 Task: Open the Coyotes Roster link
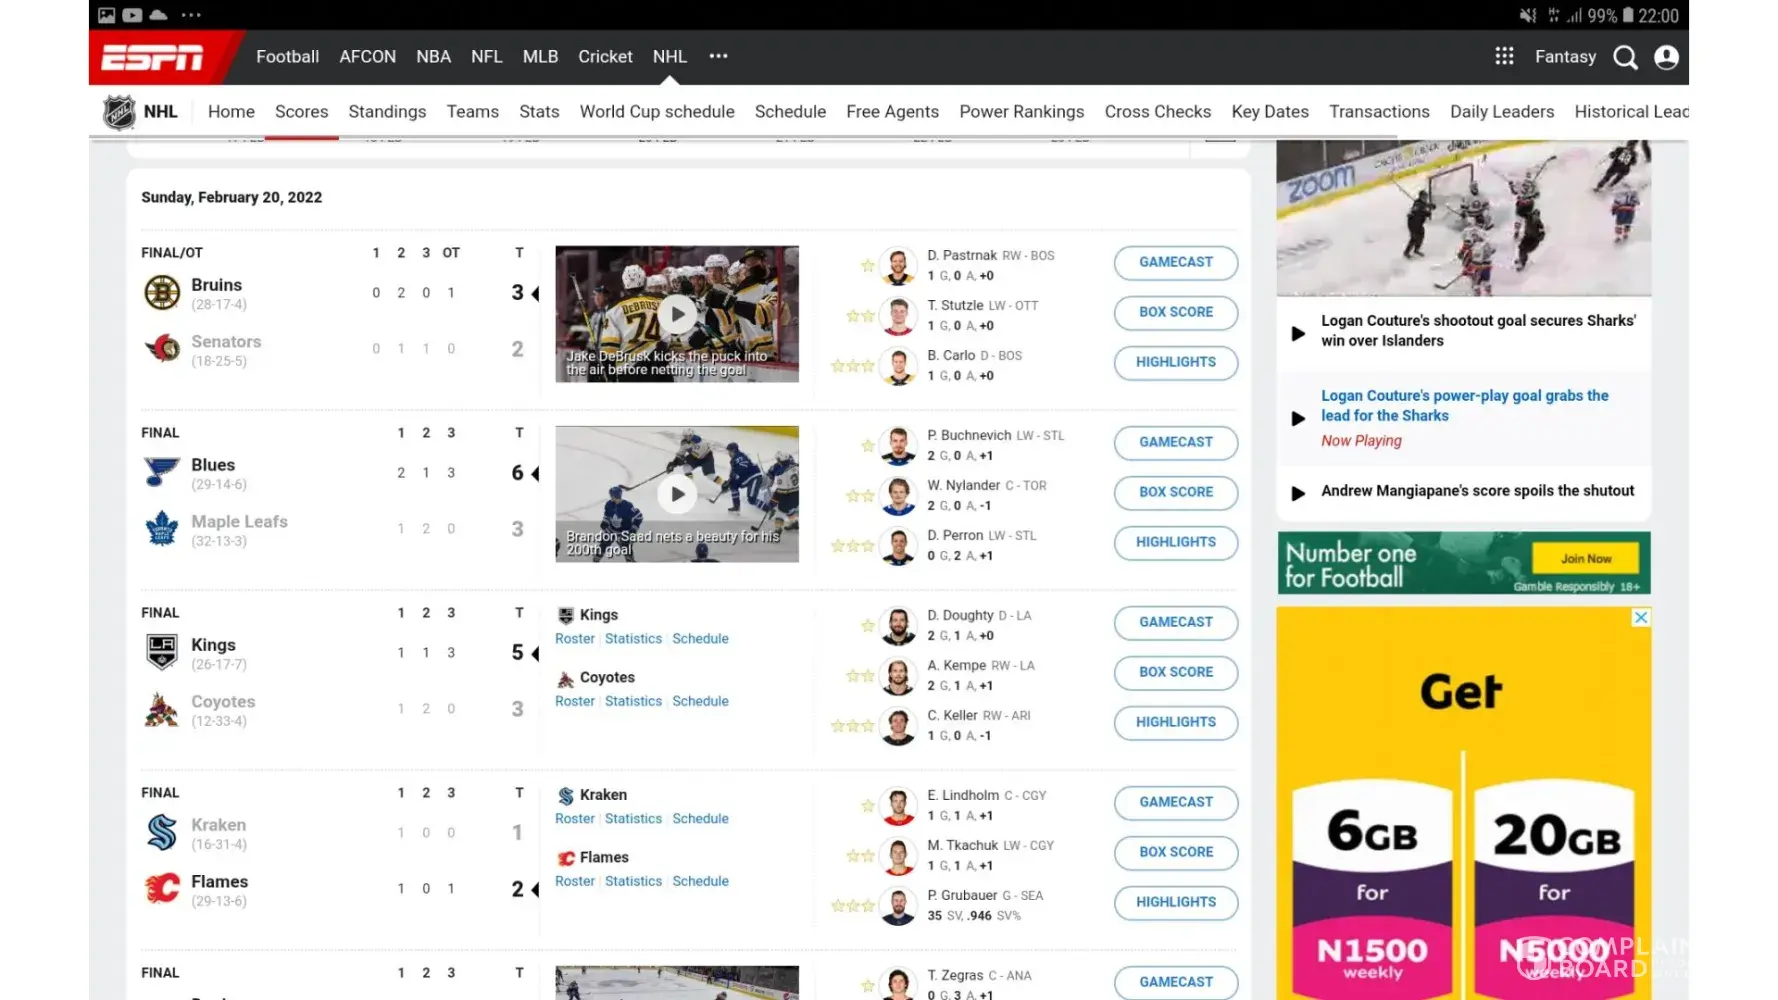point(574,702)
